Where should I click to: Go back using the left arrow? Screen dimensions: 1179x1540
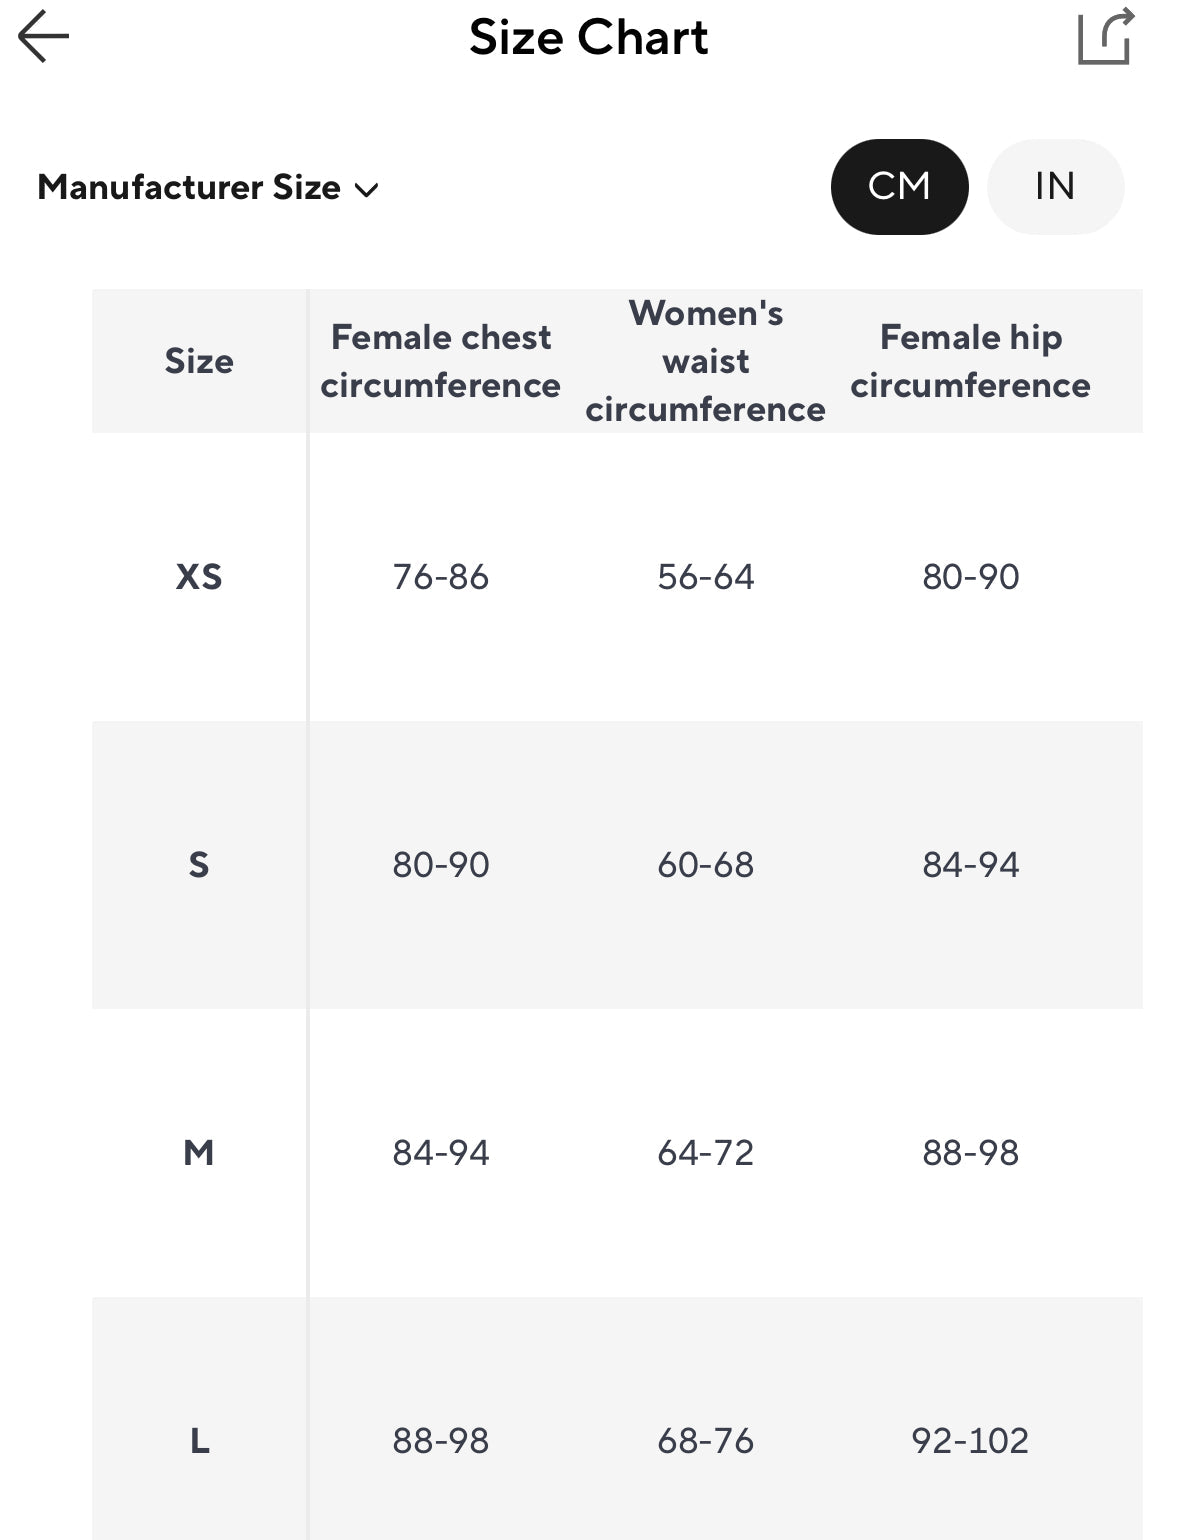(44, 37)
